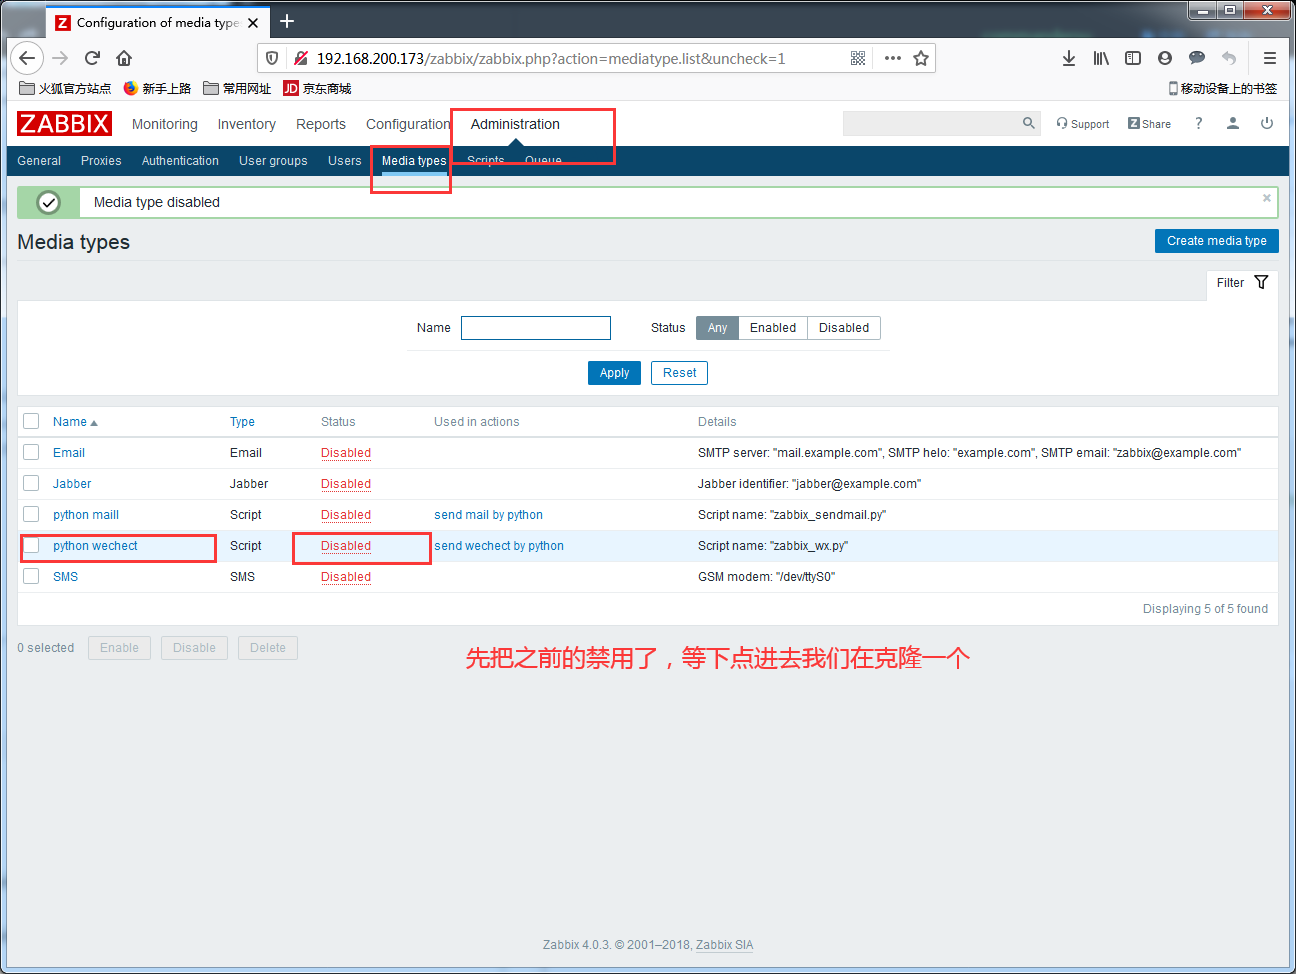The image size is (1296, 974).
Task: Select Any status filter
Action: pos(717,328)
